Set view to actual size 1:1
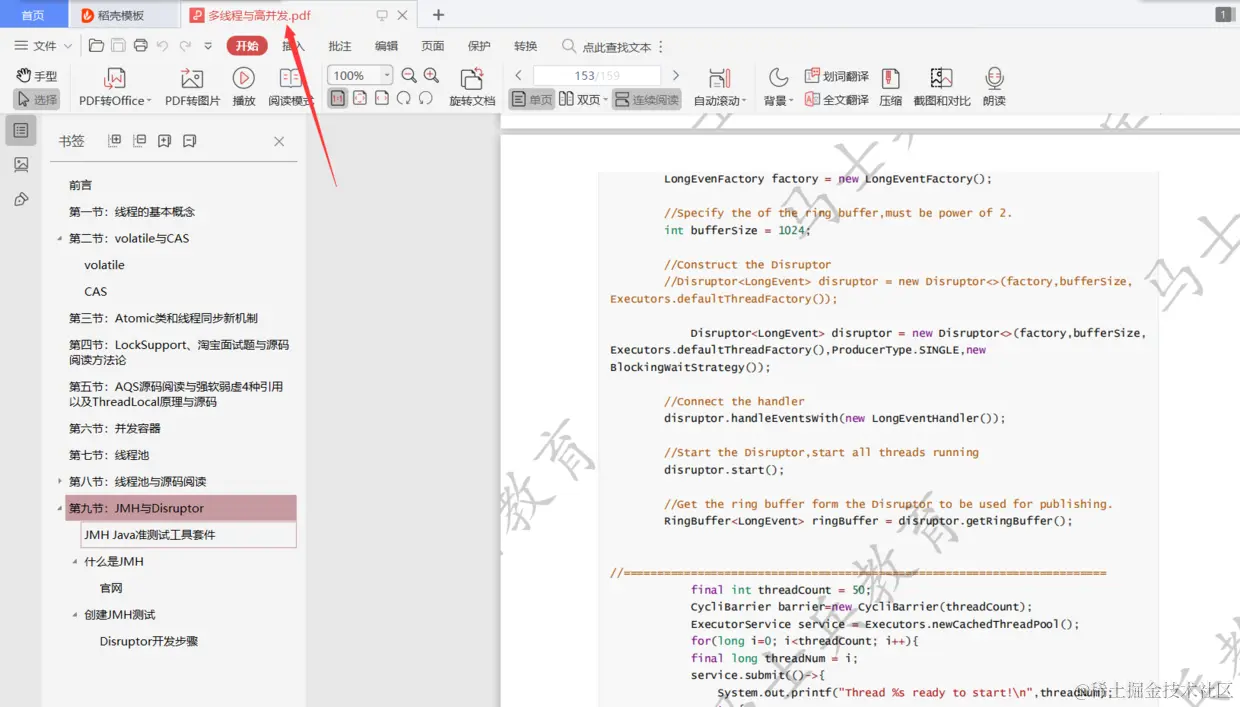The height and width of the screenshot is (707, 1240). click(x=338, y=98)
